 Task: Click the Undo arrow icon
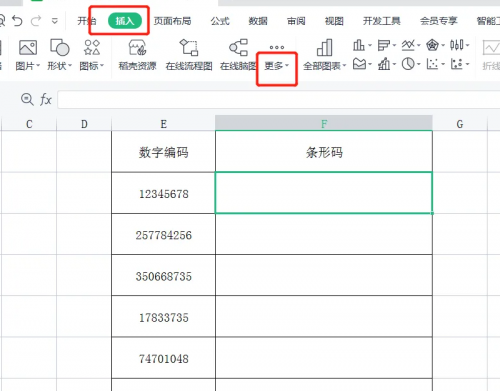pyautogui.click(x=17, y=21)
